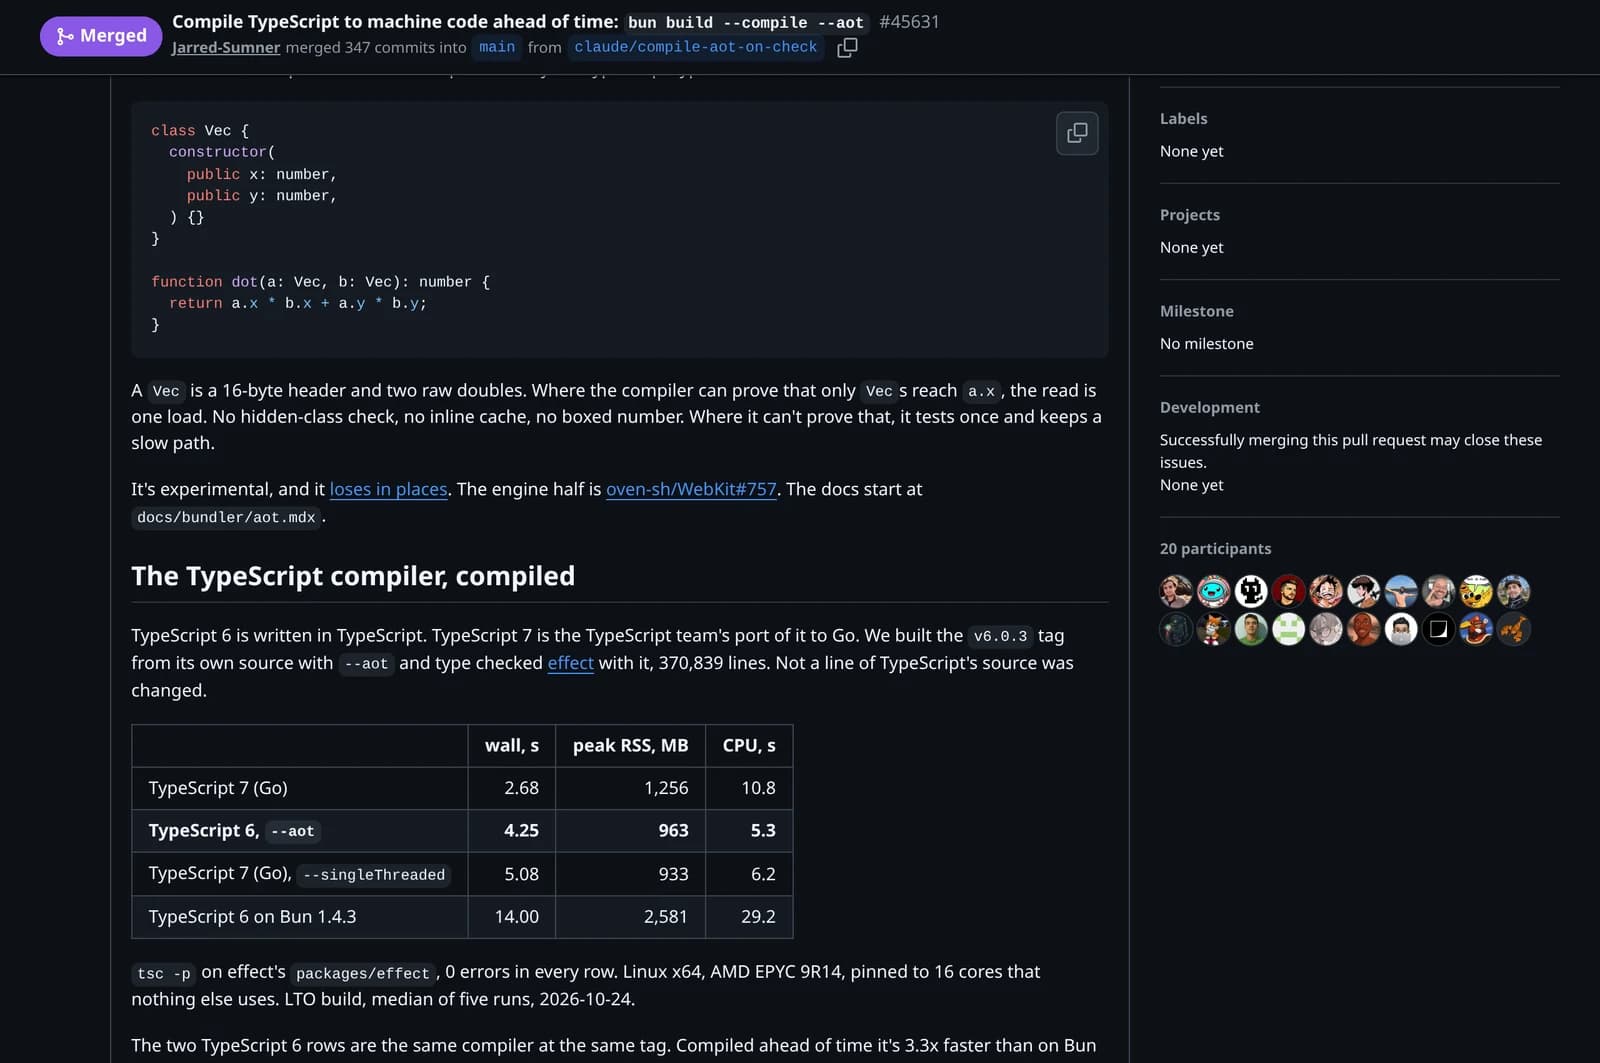1600x1063 pixels.
Task: Open Jarred-Sumner's profile link
Action: pos(226,47)
